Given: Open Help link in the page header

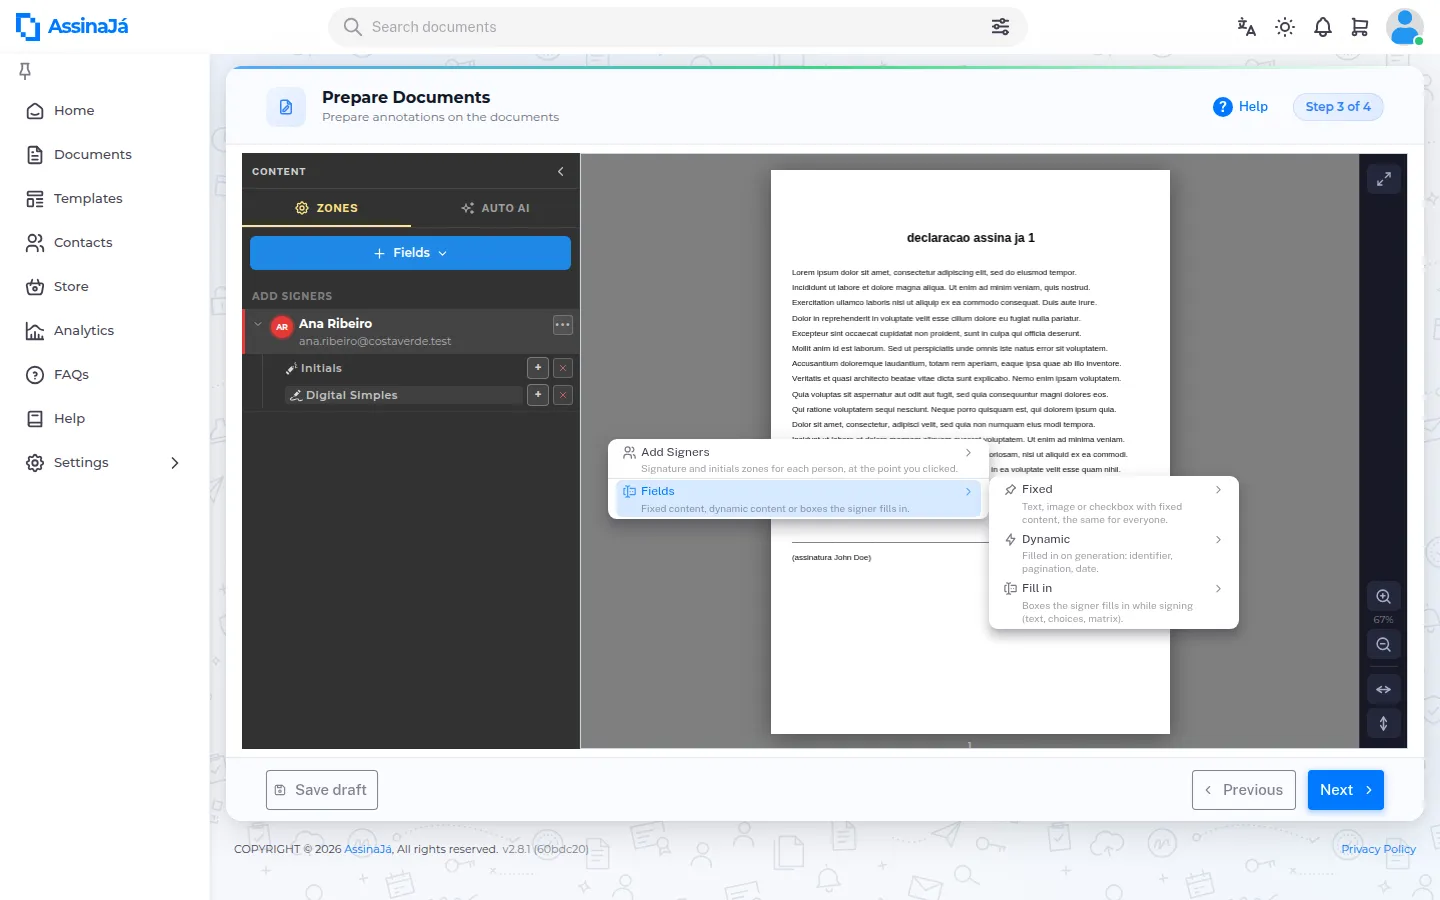Looking at the screenshot, I should [x=1240, y=107].
